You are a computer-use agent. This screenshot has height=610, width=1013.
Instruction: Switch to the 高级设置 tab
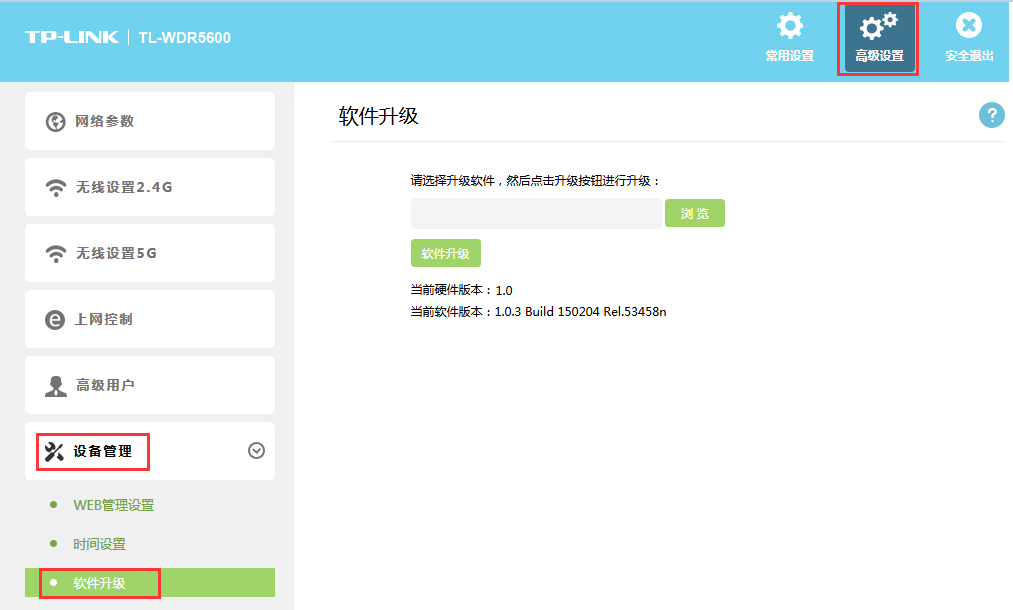pos(877,40)
